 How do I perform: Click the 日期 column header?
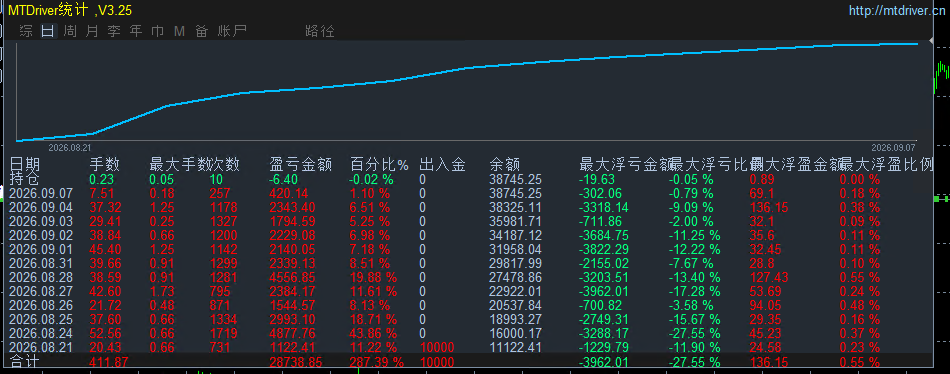pos(25,164)
